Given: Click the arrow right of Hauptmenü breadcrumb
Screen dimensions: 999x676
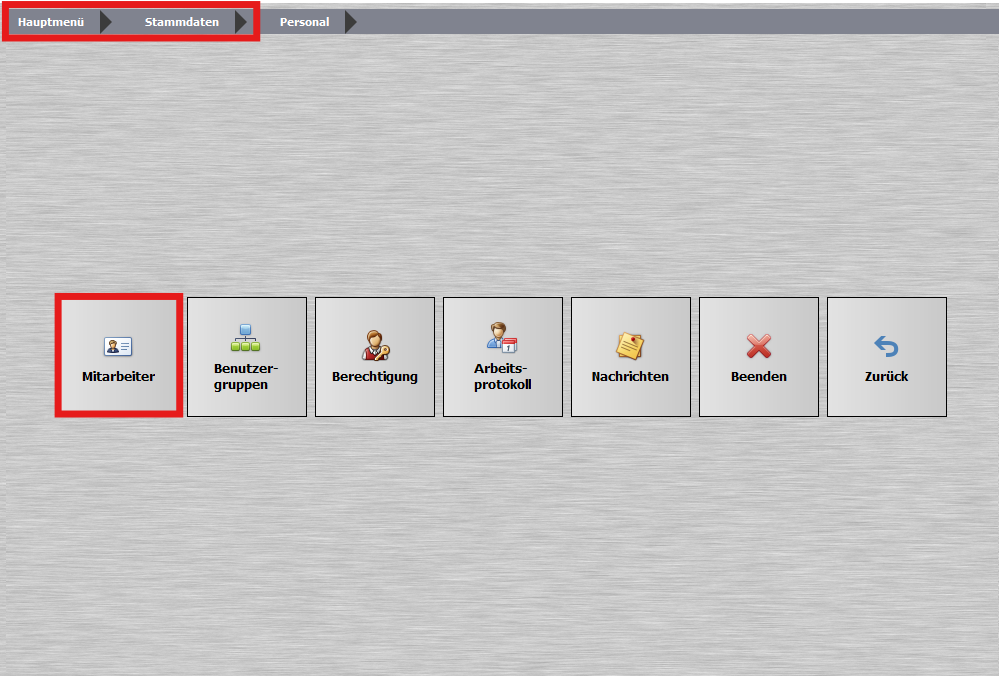Looking at the screenshot, I should [x=106, y=22].
